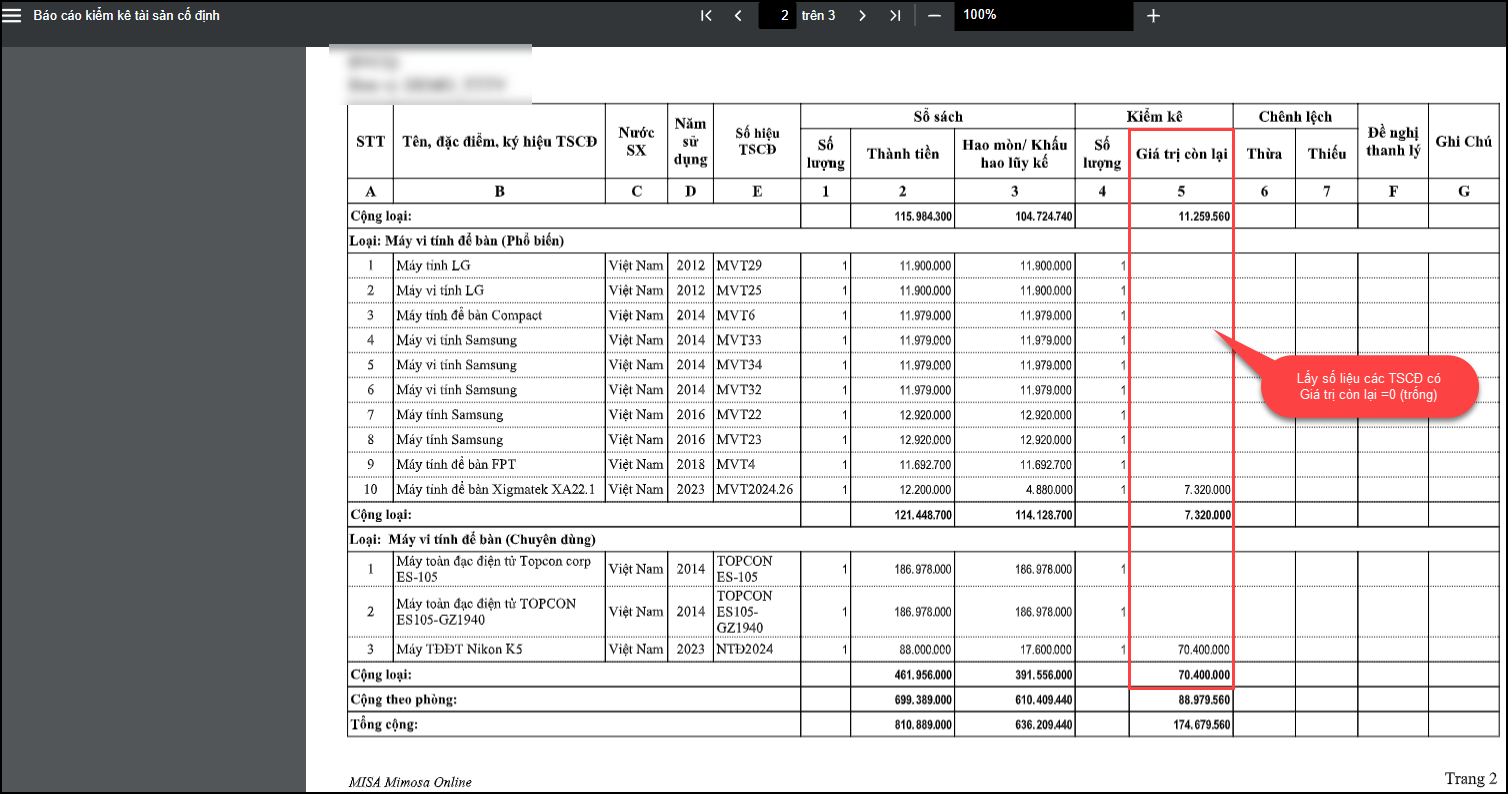Go to the next page
This screenshot has width=1508, height=794.
(862, 15)
